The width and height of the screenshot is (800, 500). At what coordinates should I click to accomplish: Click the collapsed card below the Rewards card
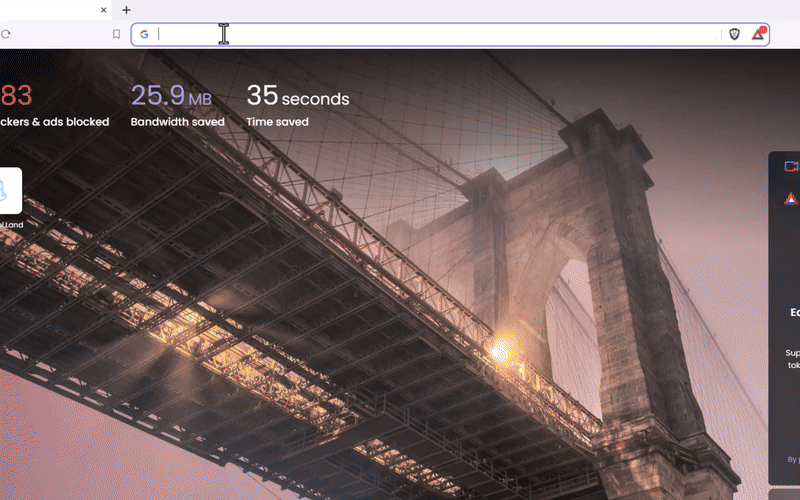click(785, 494)
